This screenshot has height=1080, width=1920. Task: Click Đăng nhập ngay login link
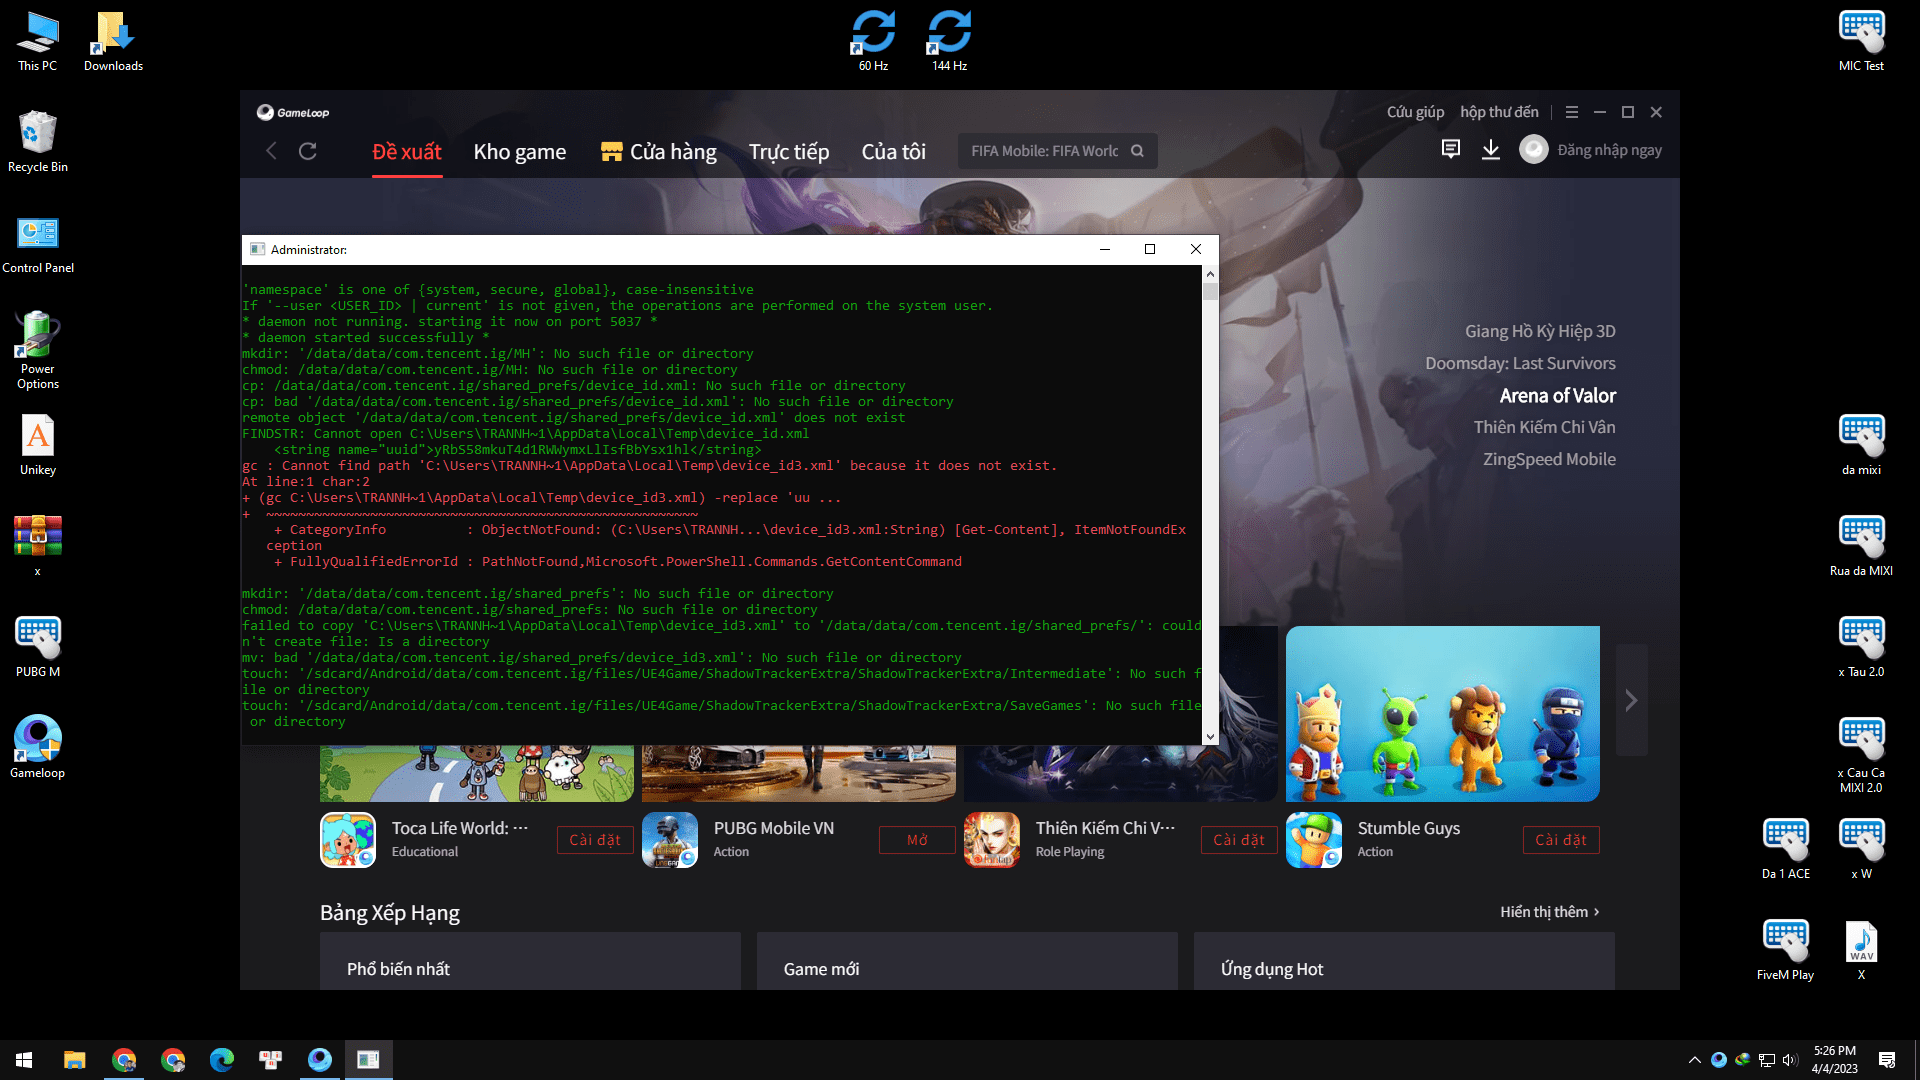[x=1610, y=150]
